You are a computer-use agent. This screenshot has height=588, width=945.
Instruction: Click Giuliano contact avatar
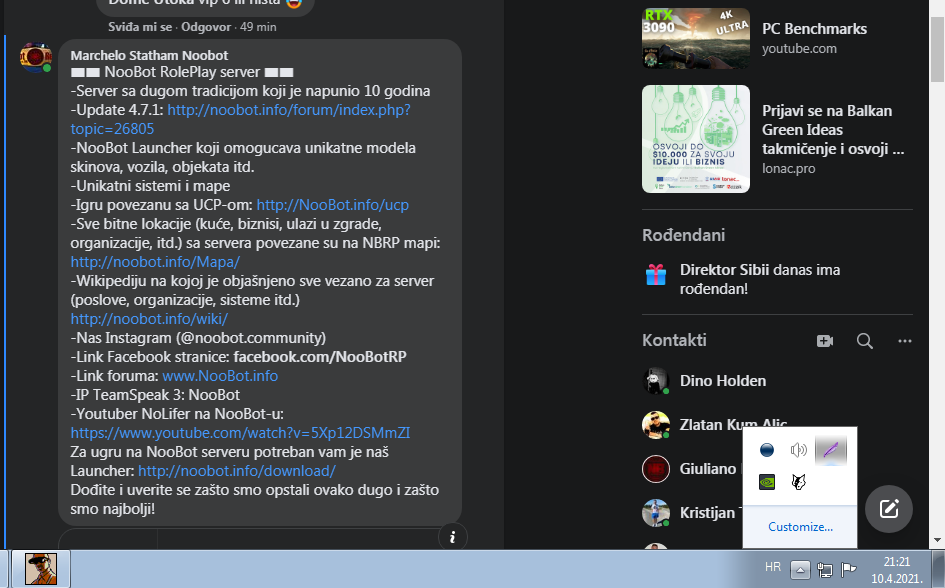(x=656, y=469)
